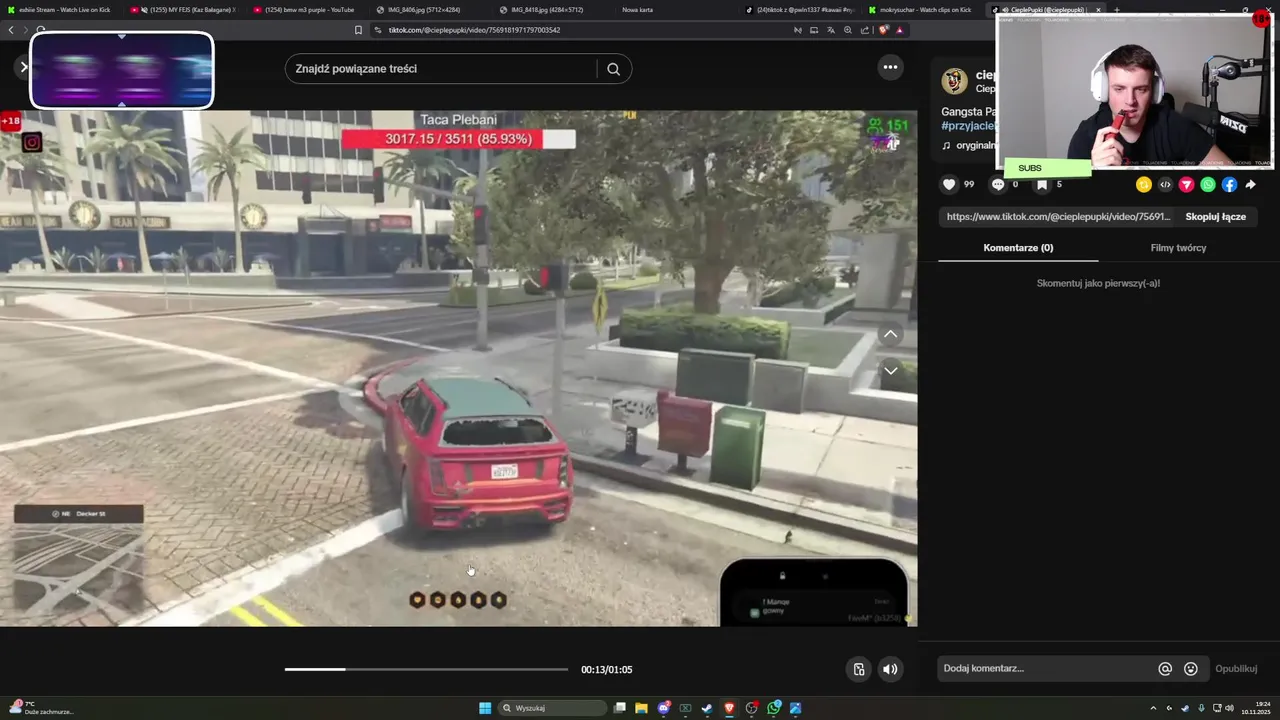Open more share options arrow
Screen dimensions: 1280x720
[1251, 184]
